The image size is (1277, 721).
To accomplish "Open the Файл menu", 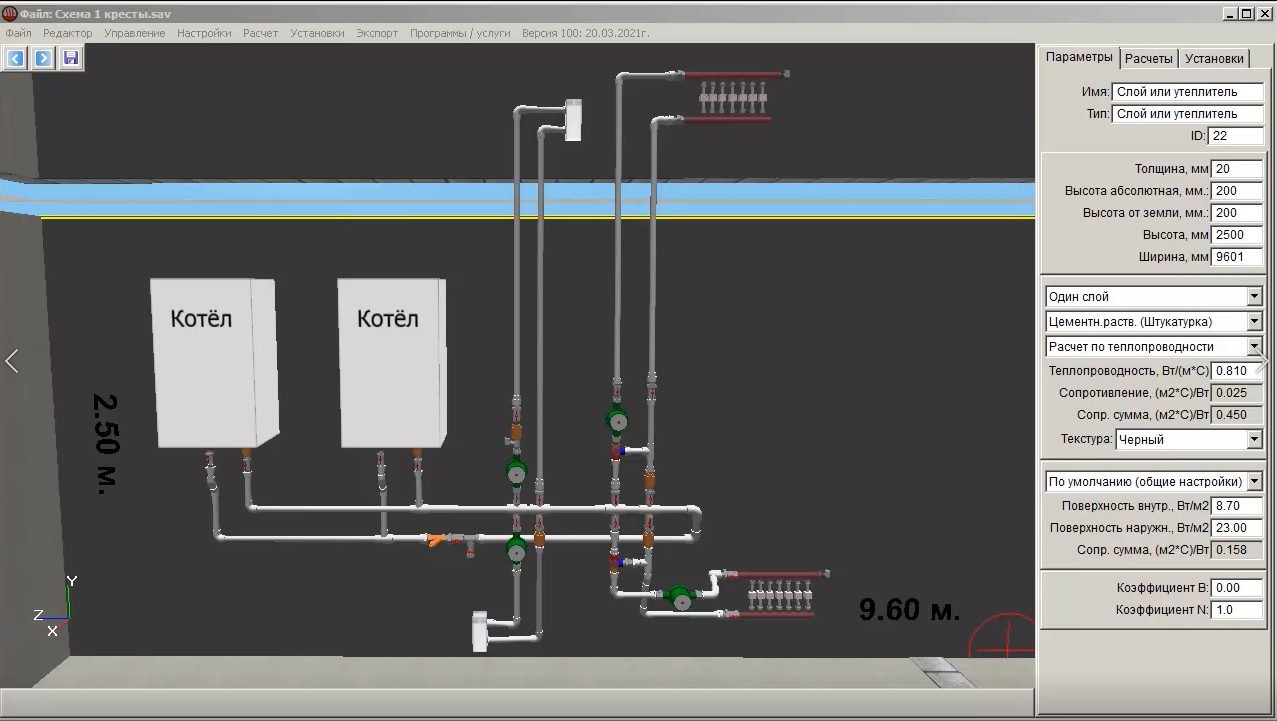I will (x=18, y=33).
